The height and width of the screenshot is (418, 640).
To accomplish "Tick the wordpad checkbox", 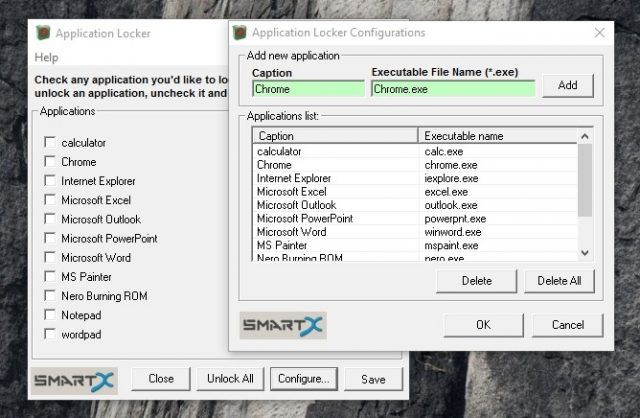I will (x=50, y=334).
